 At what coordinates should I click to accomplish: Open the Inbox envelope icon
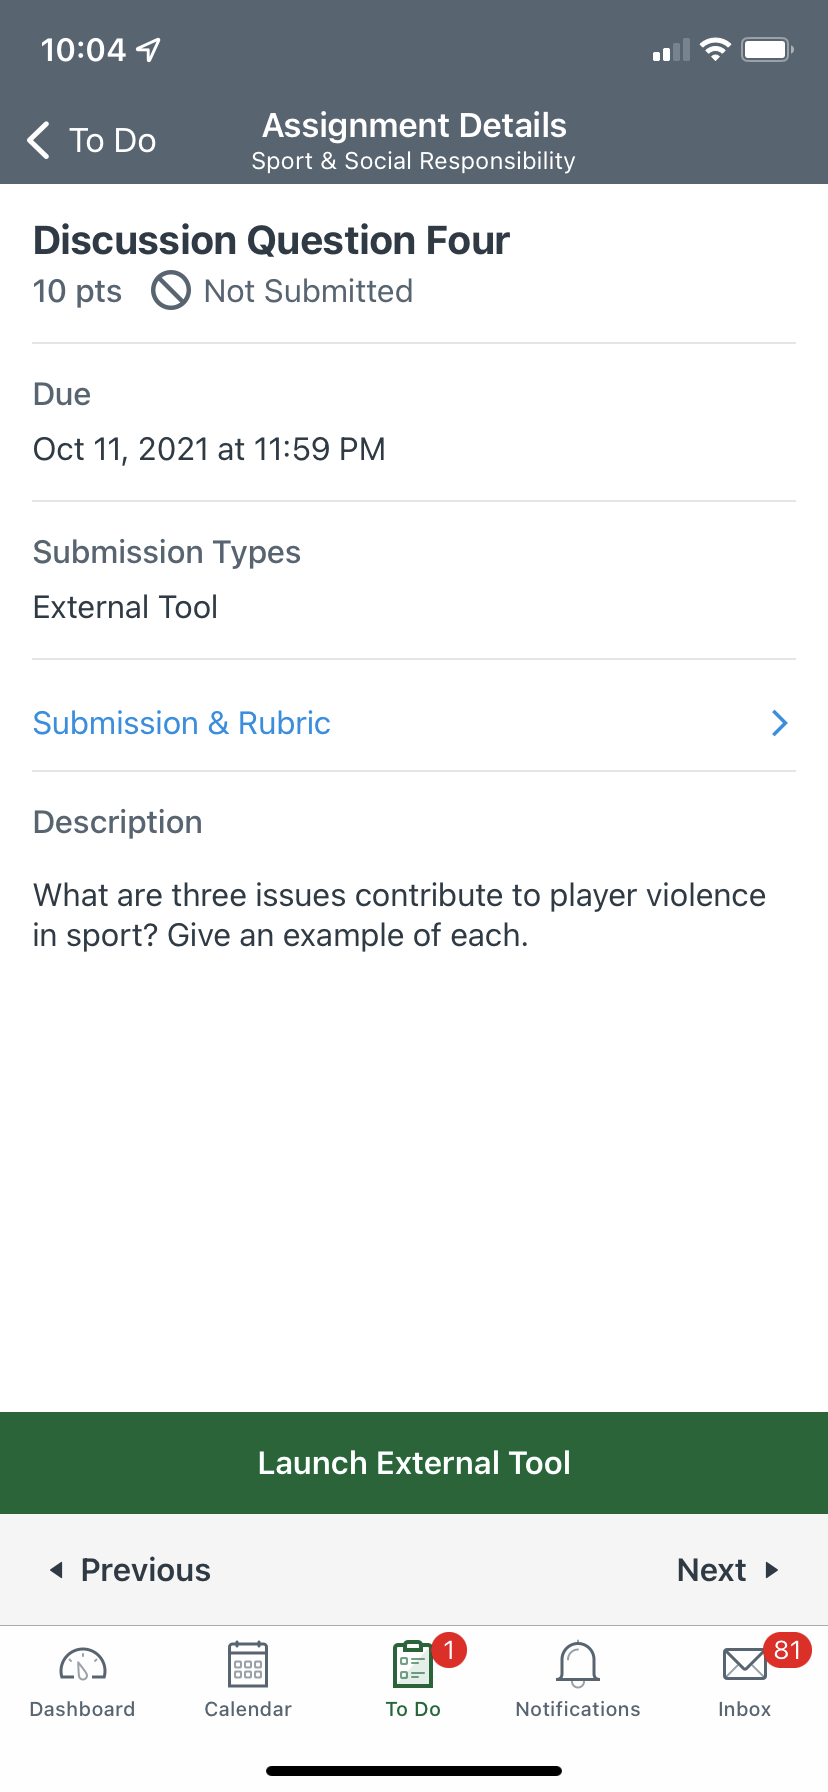pyautogui.click(x=744, y=1665)
